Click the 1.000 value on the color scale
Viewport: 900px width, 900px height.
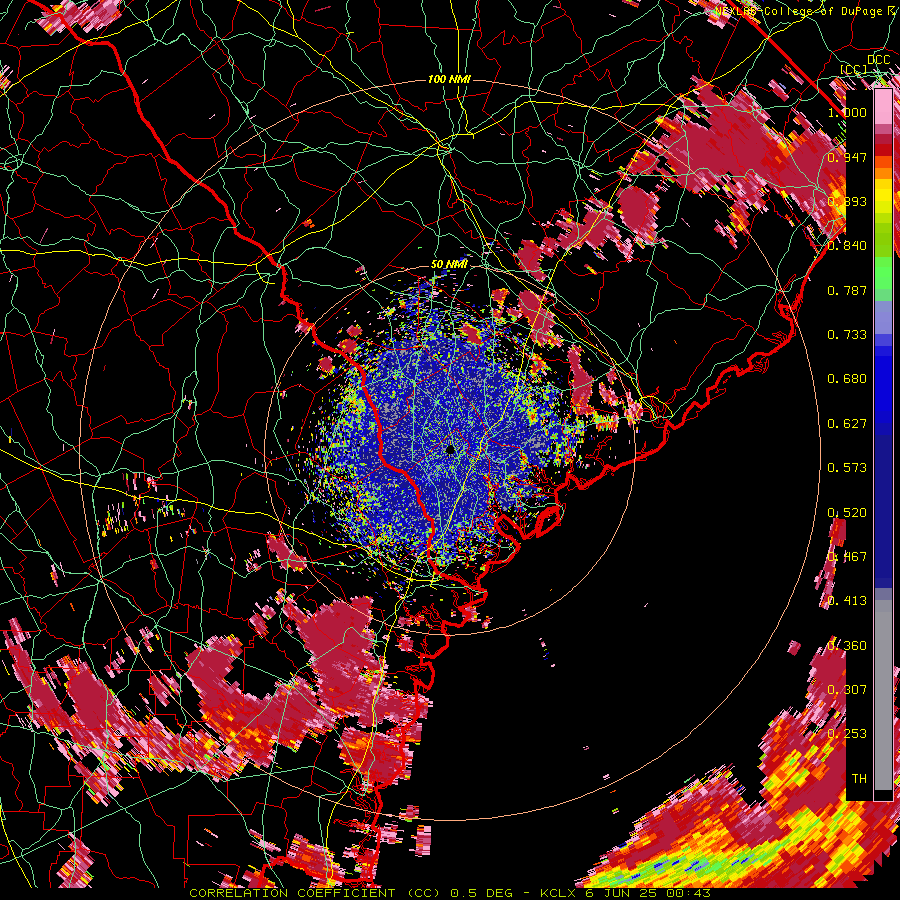pyautogui.click(x=847, y=112)
